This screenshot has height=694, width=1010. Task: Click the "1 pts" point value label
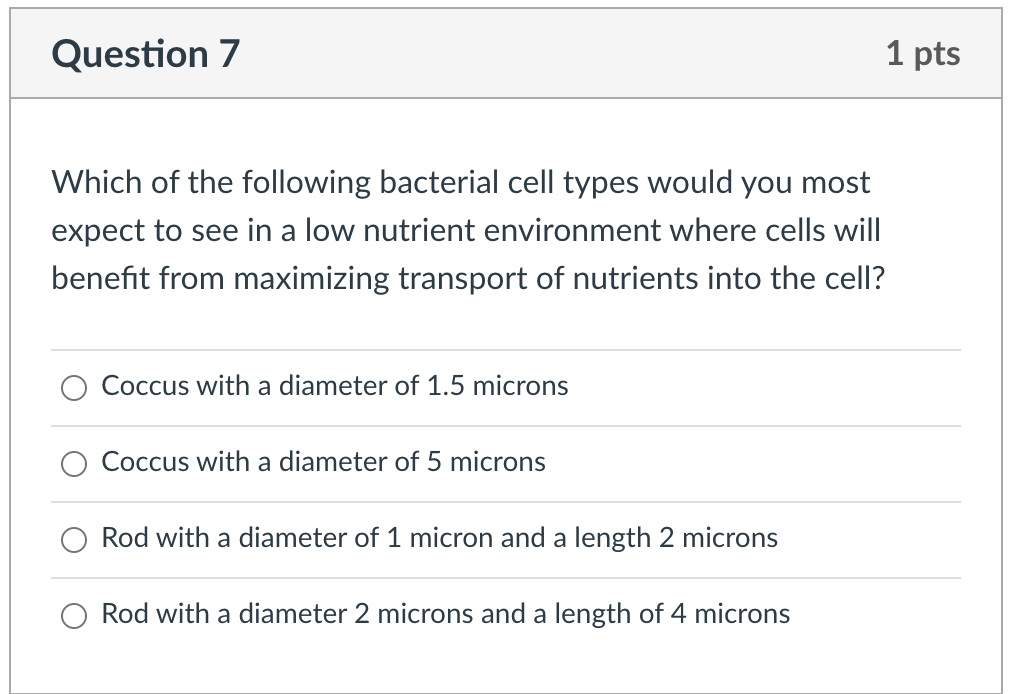tap(922, 54)
